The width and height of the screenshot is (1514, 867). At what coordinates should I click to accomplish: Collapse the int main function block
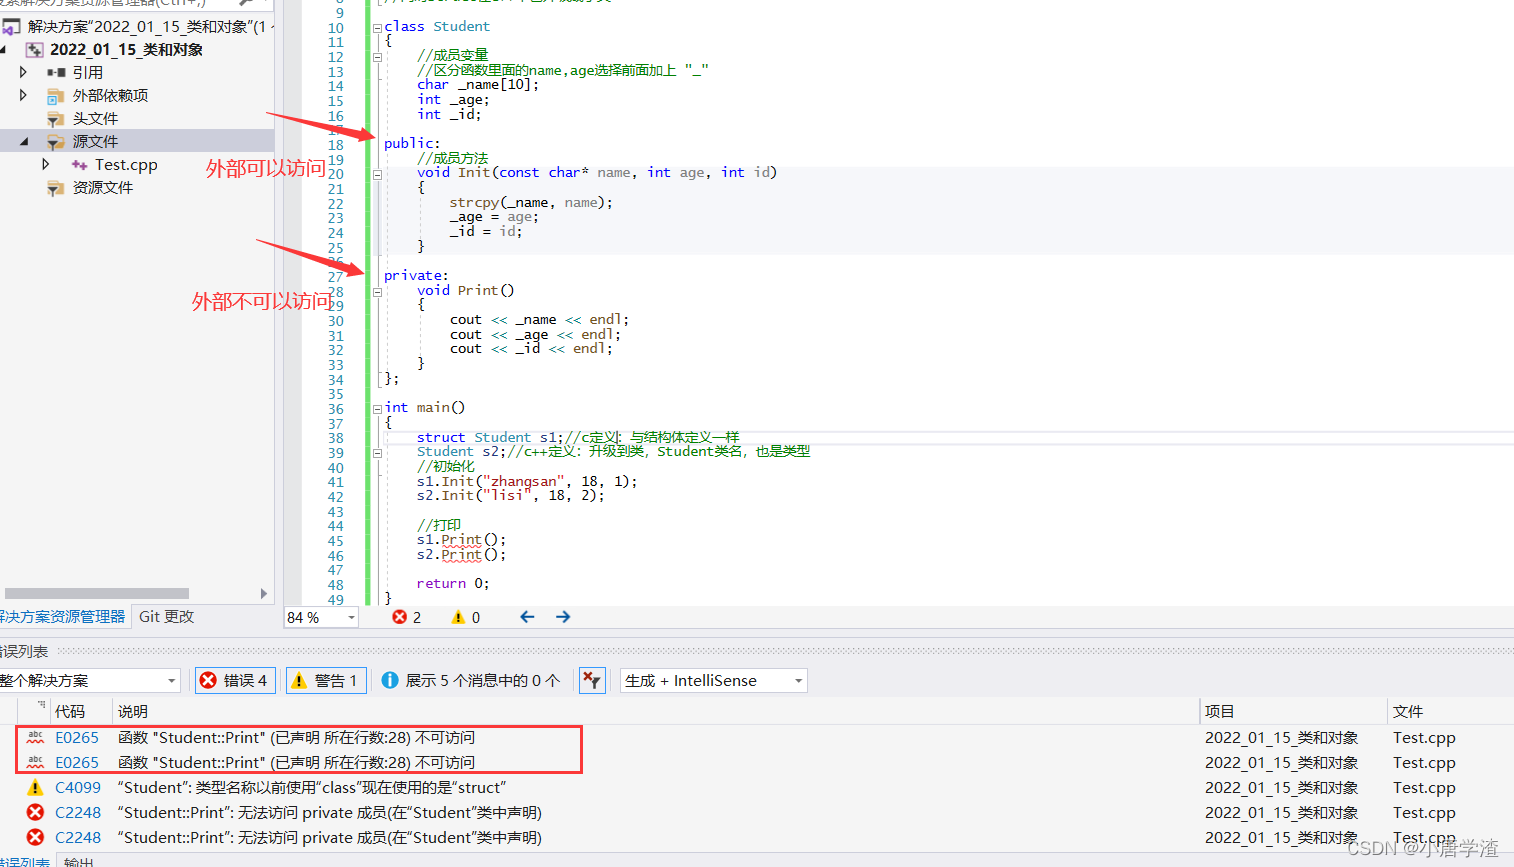click(x=377, y=409)
